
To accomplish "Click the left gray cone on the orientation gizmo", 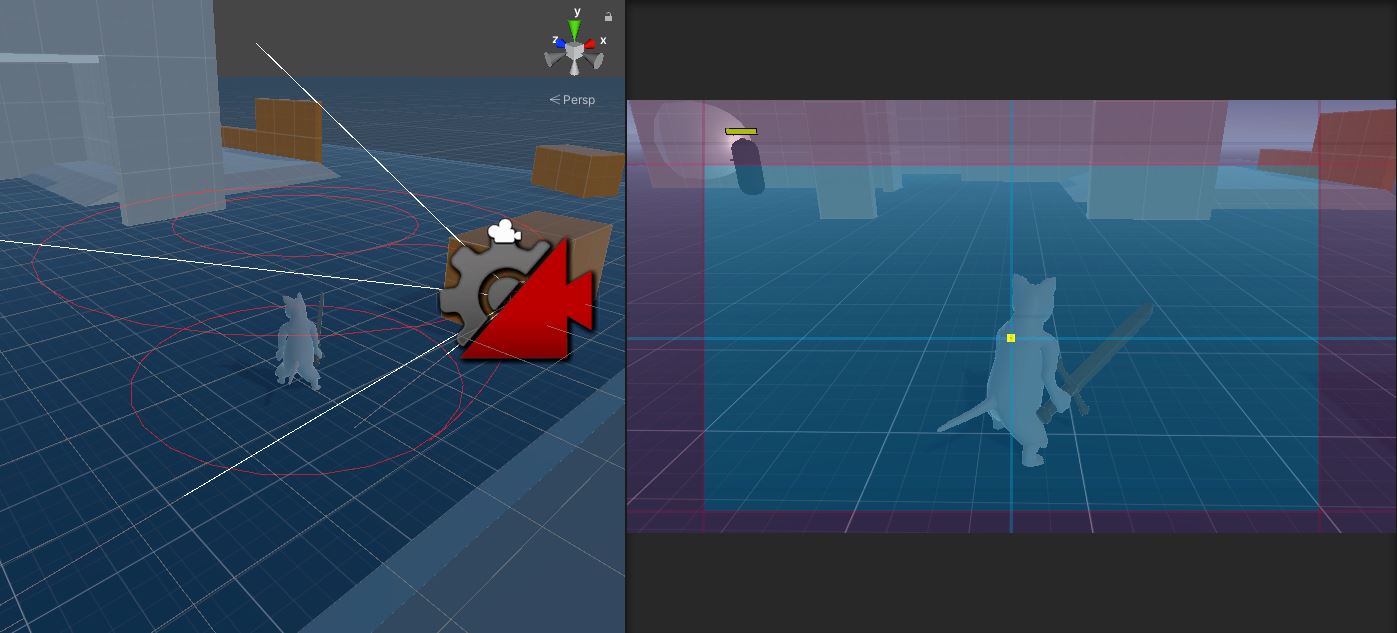I will pyautogui.click(x=553, y=60).
